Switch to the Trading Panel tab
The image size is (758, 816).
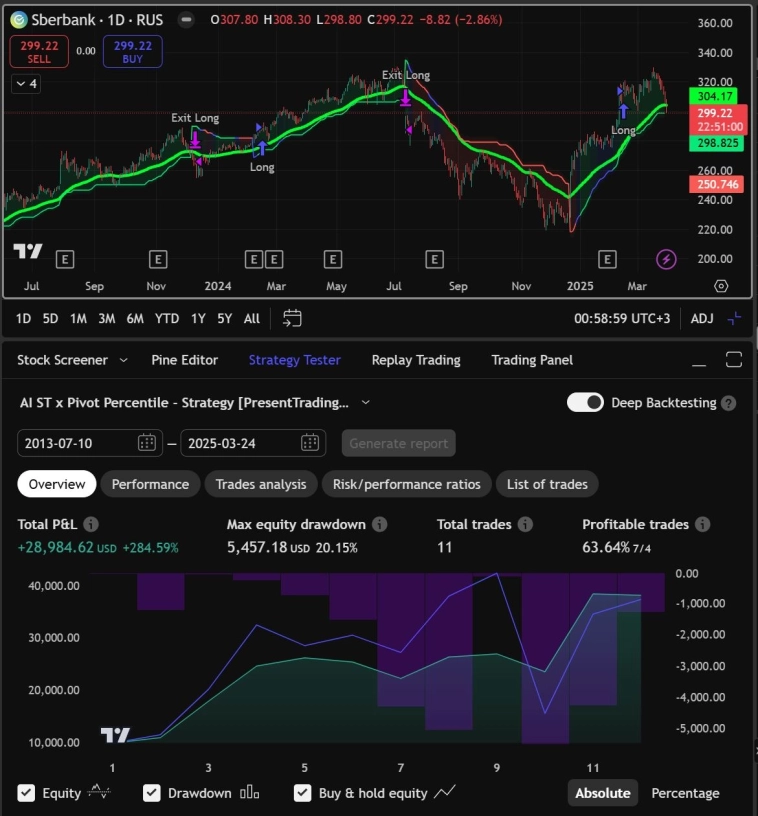tap(532, 360)
